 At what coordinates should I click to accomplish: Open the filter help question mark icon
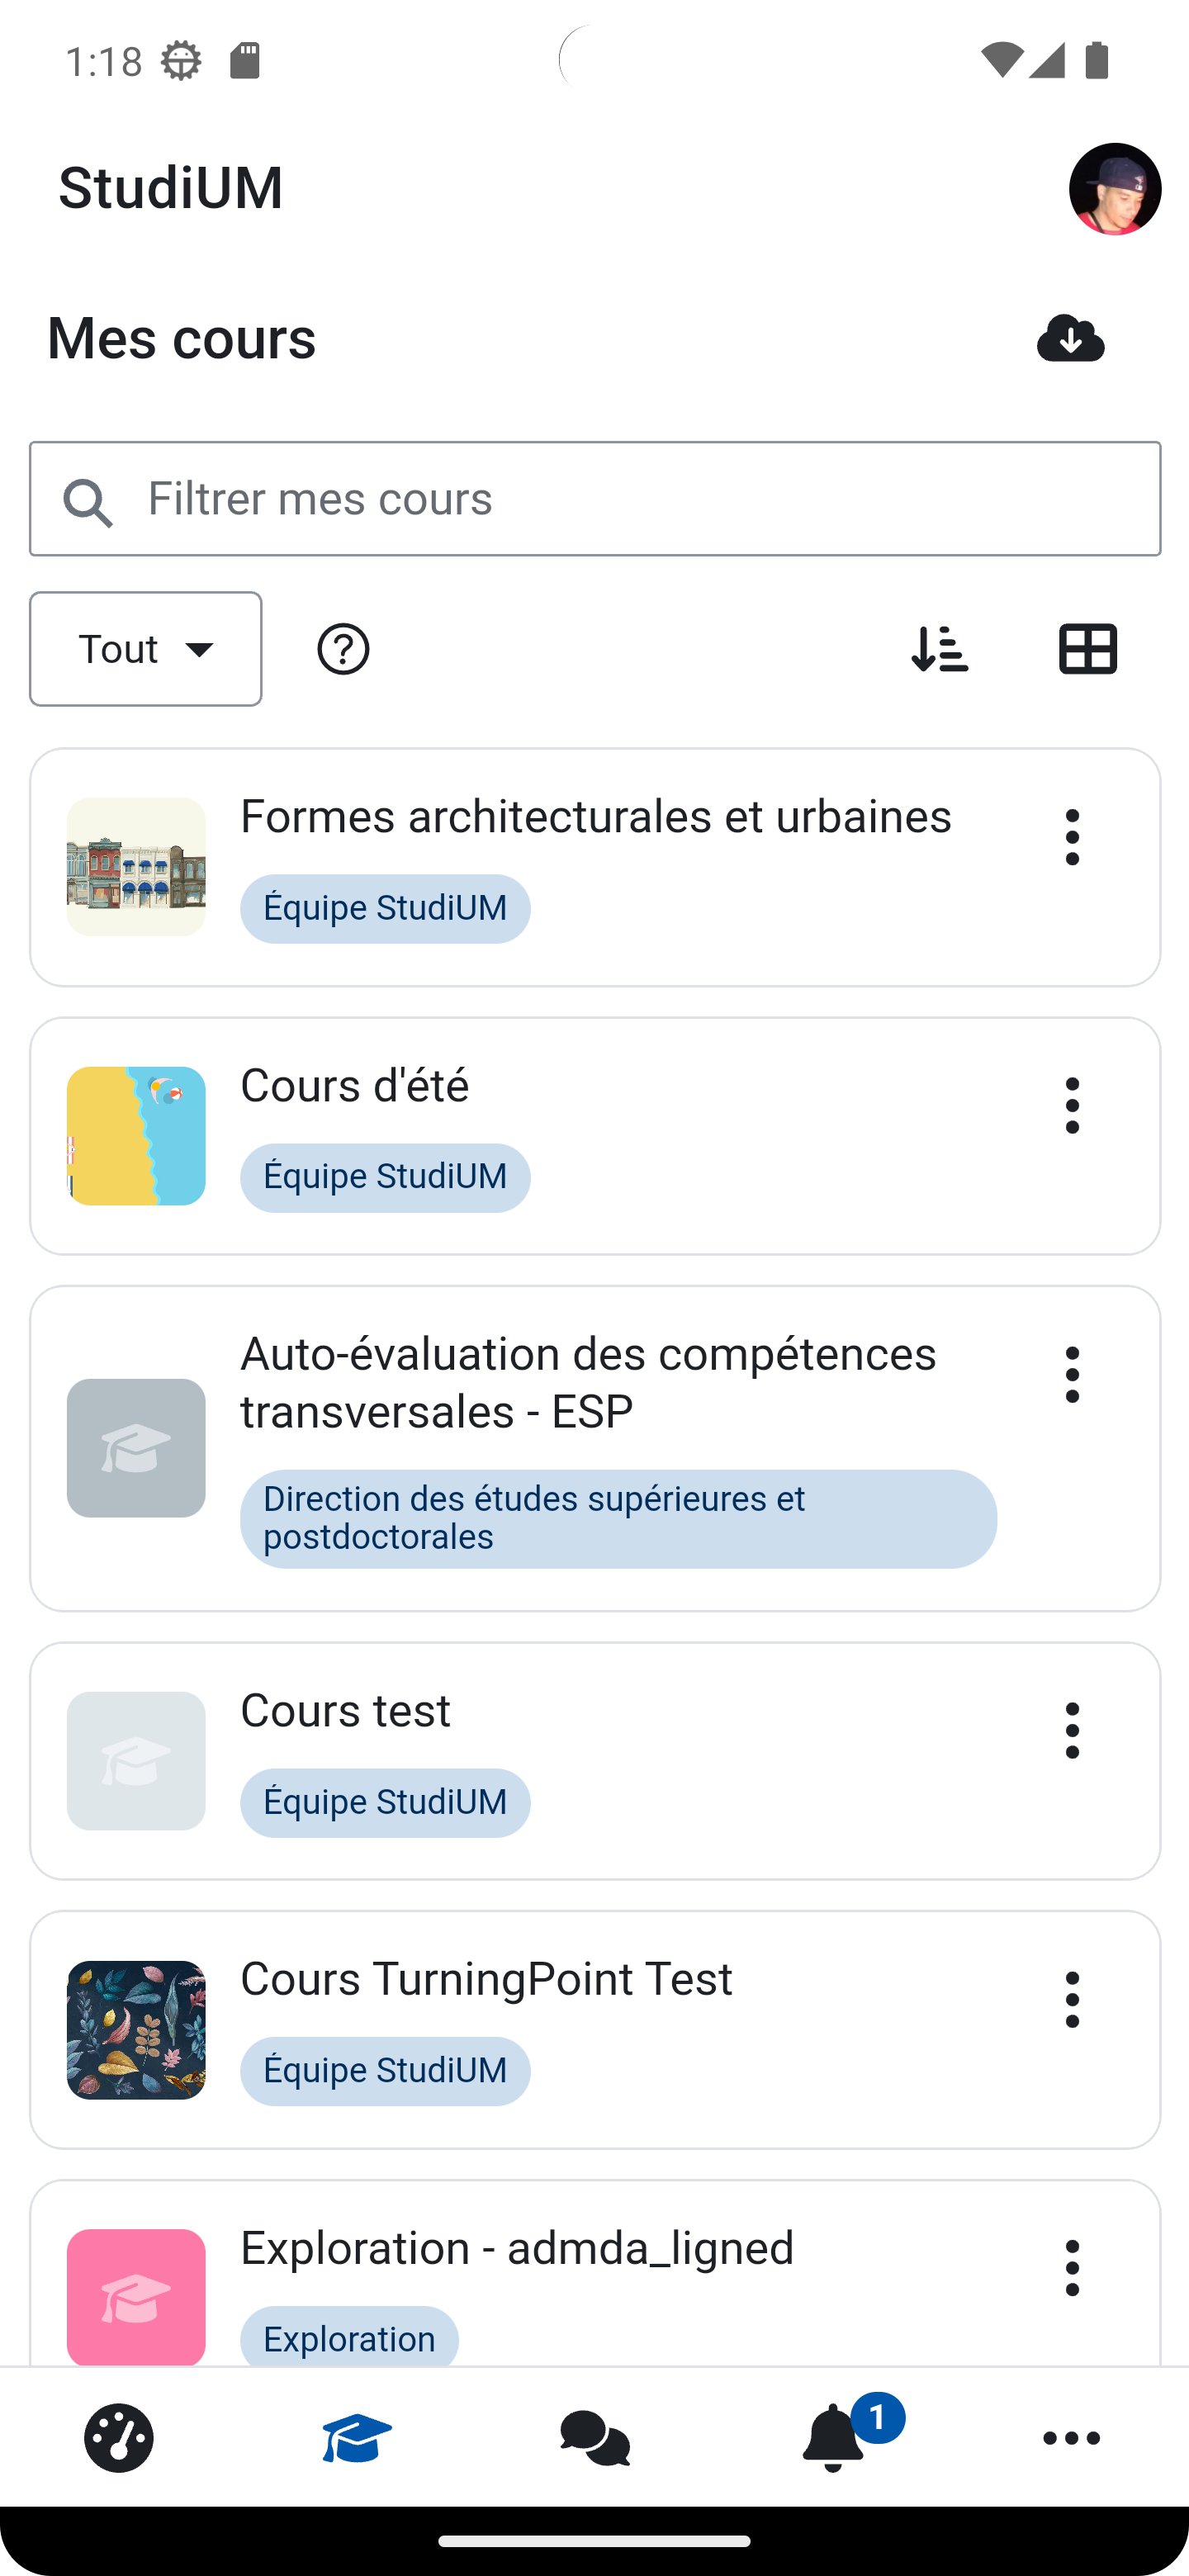tap(343, 649)
